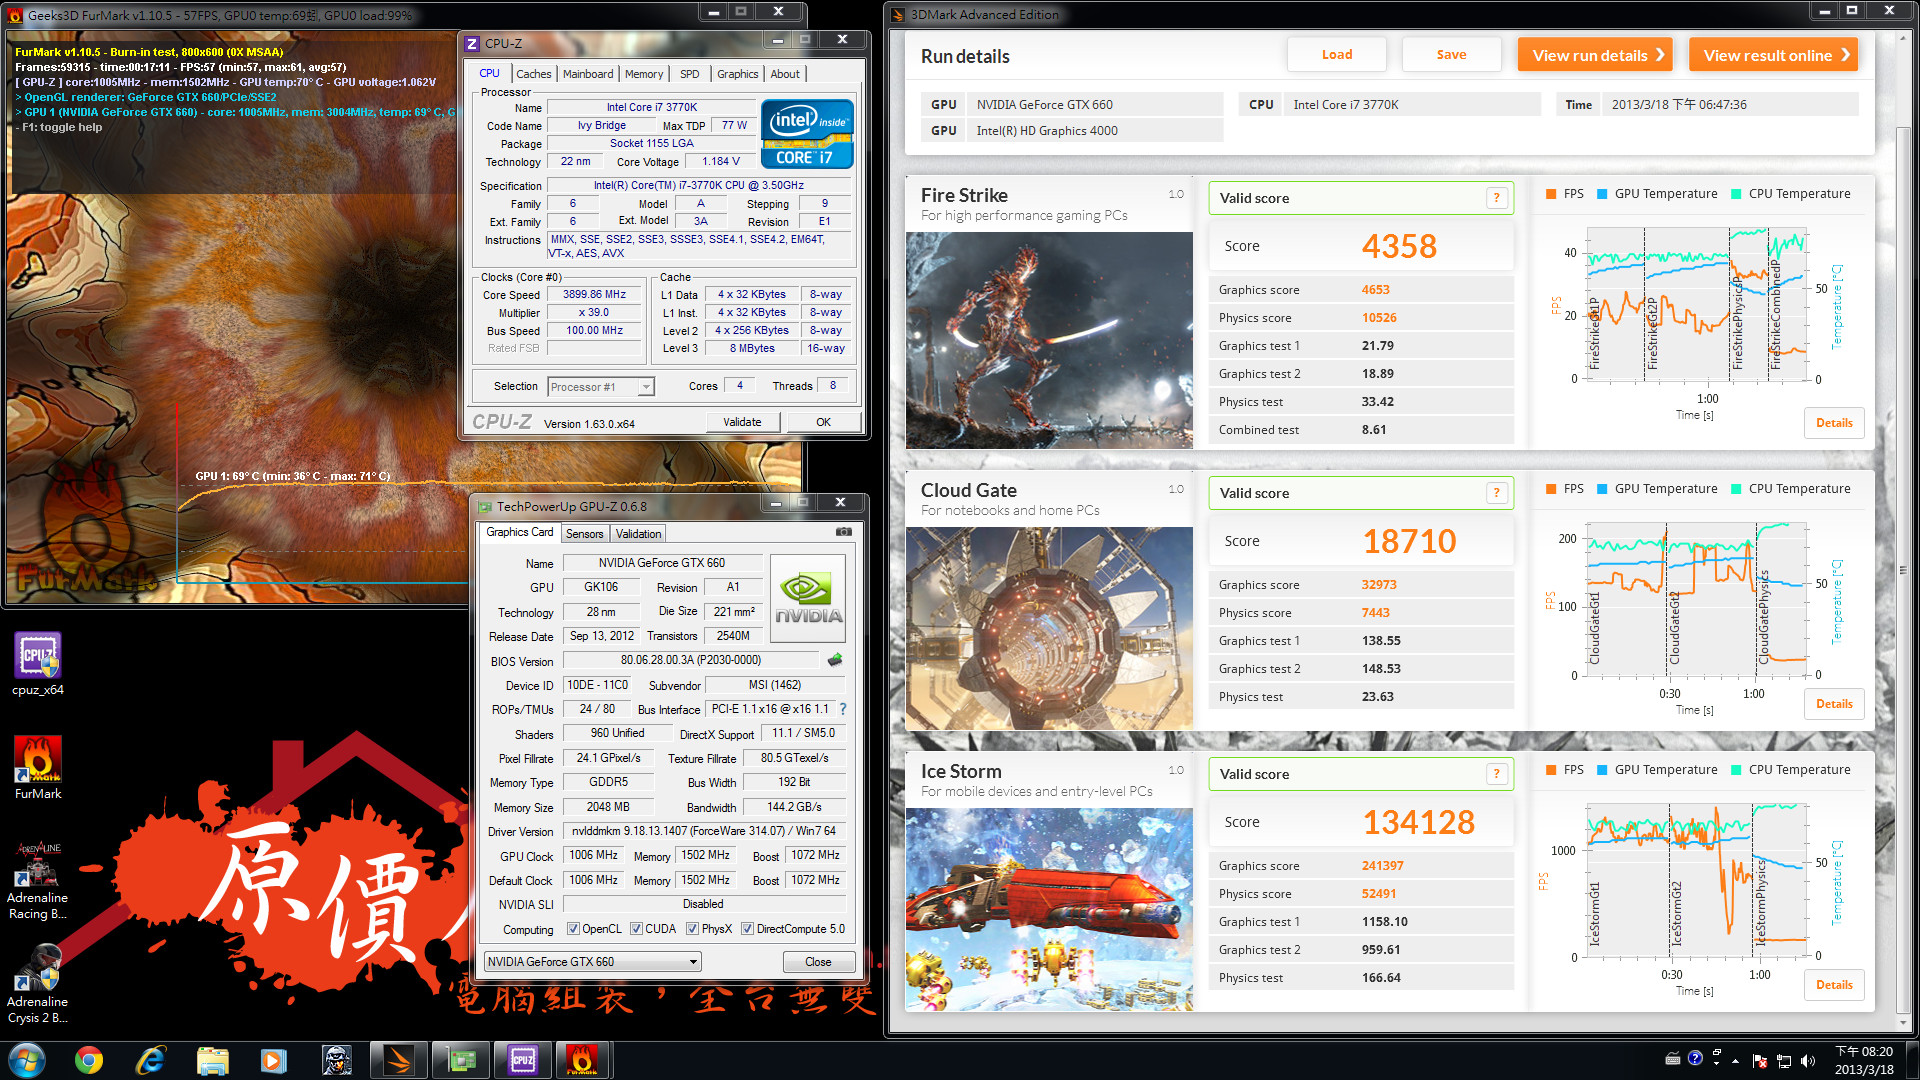The height and width of the screenshot is (1080, 1920).
Task: Show hidden tray icons arrow
Action: [1735, 1061]
